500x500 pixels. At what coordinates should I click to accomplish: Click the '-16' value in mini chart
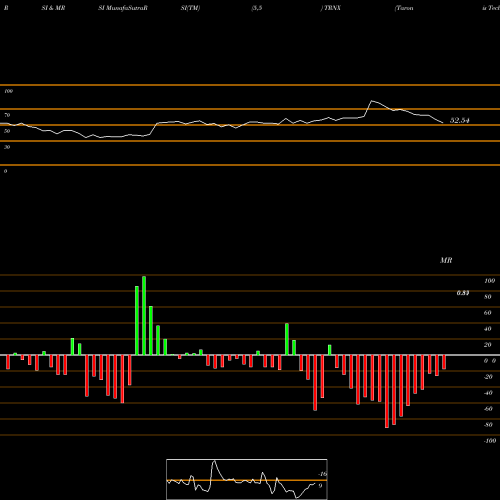point(323,474)
